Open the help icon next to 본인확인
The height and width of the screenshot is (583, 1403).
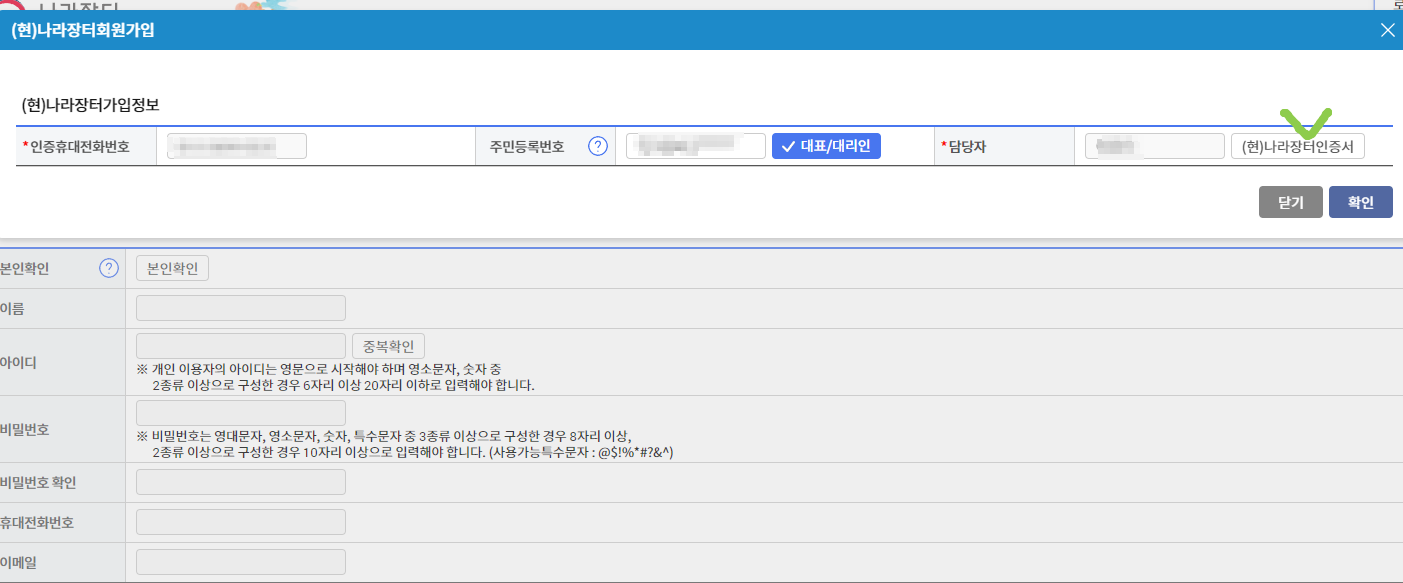point(109,268)
